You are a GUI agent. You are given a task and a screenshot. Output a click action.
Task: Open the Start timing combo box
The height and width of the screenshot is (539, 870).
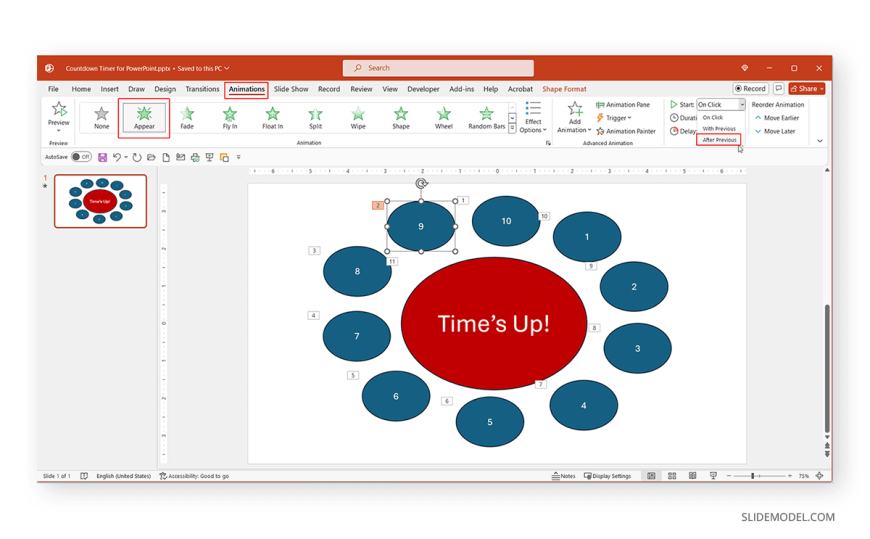721,104
